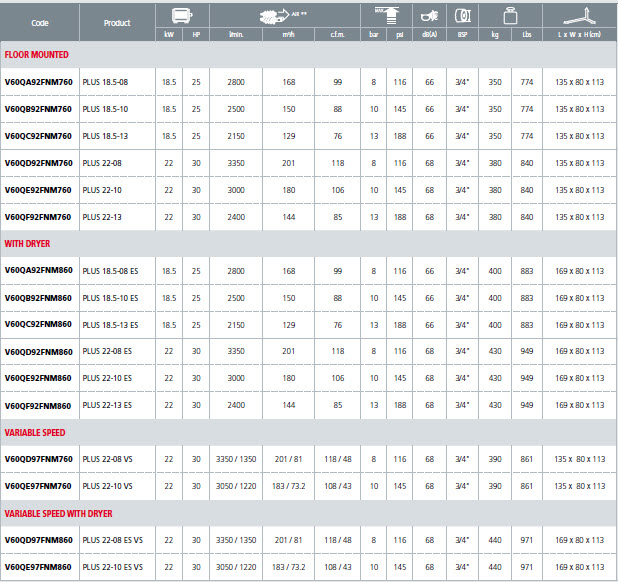This screenshot has height=582, width=618.
Task: Click code V60QA92FNM860
Action: point(39,270)
